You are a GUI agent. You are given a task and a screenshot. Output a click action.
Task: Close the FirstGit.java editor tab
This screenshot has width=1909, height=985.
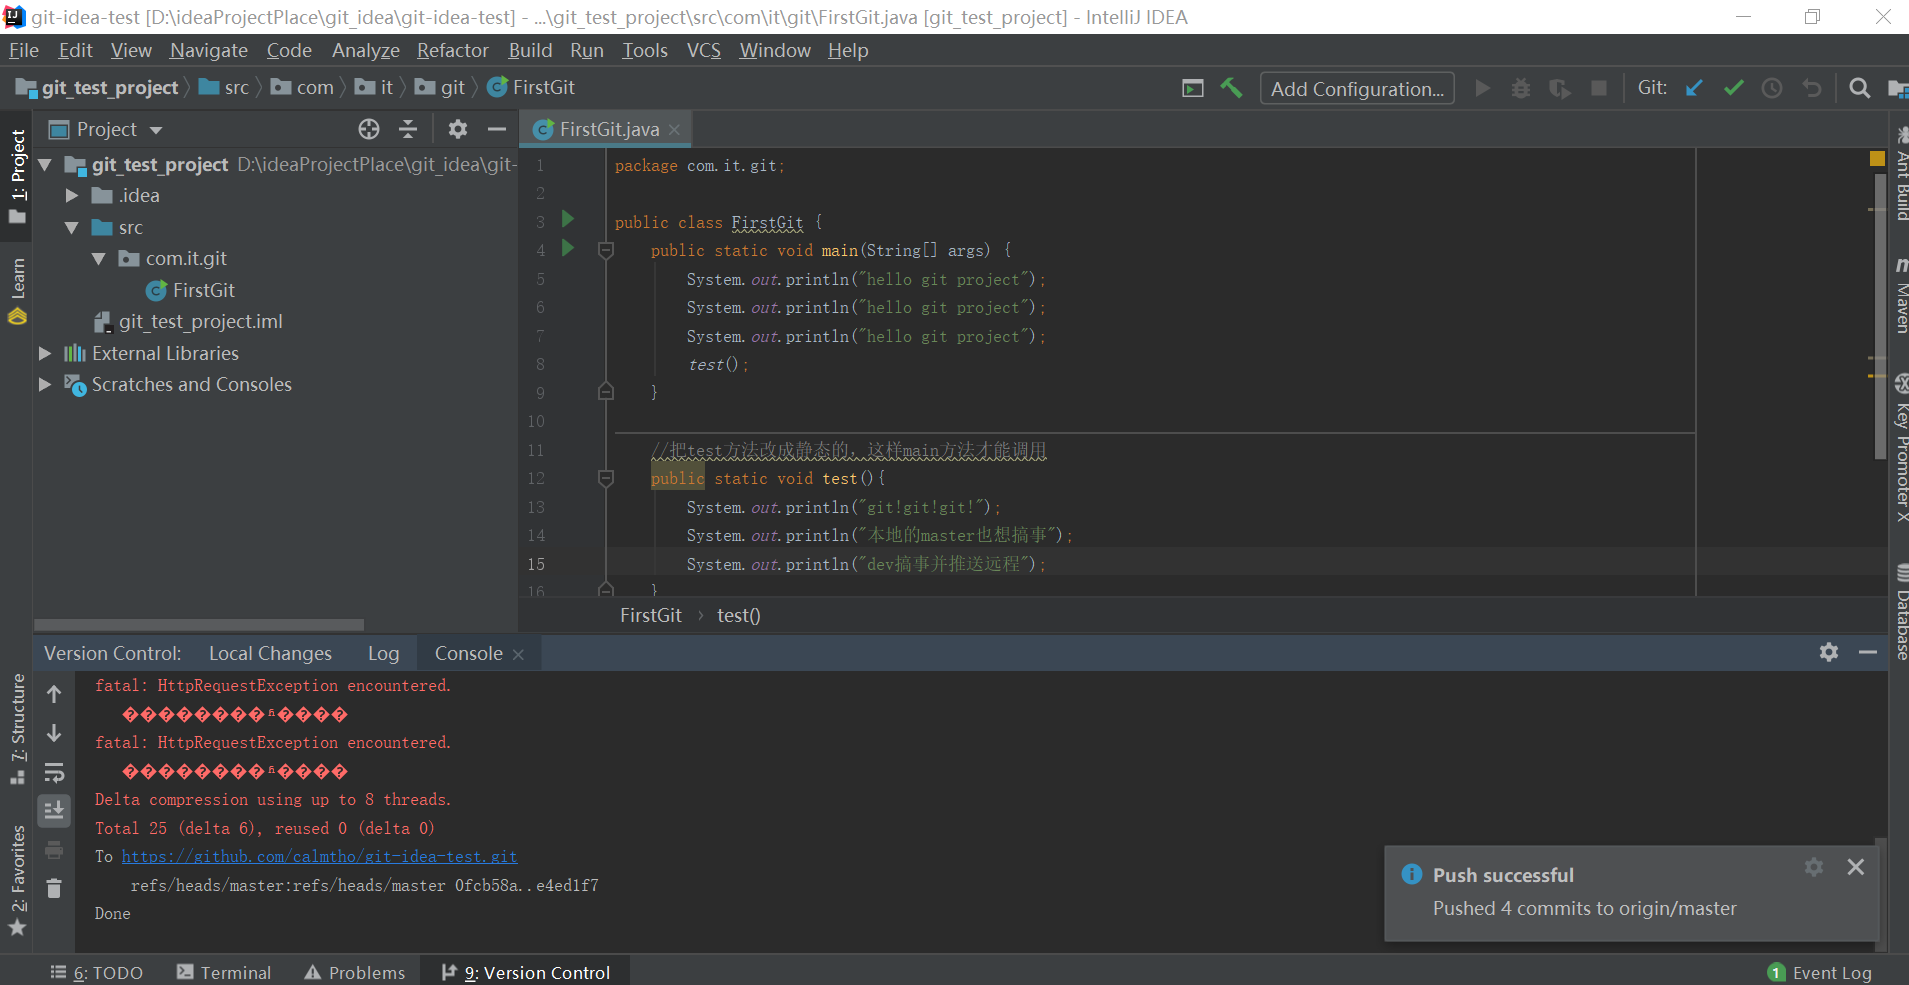click(675, 130)
